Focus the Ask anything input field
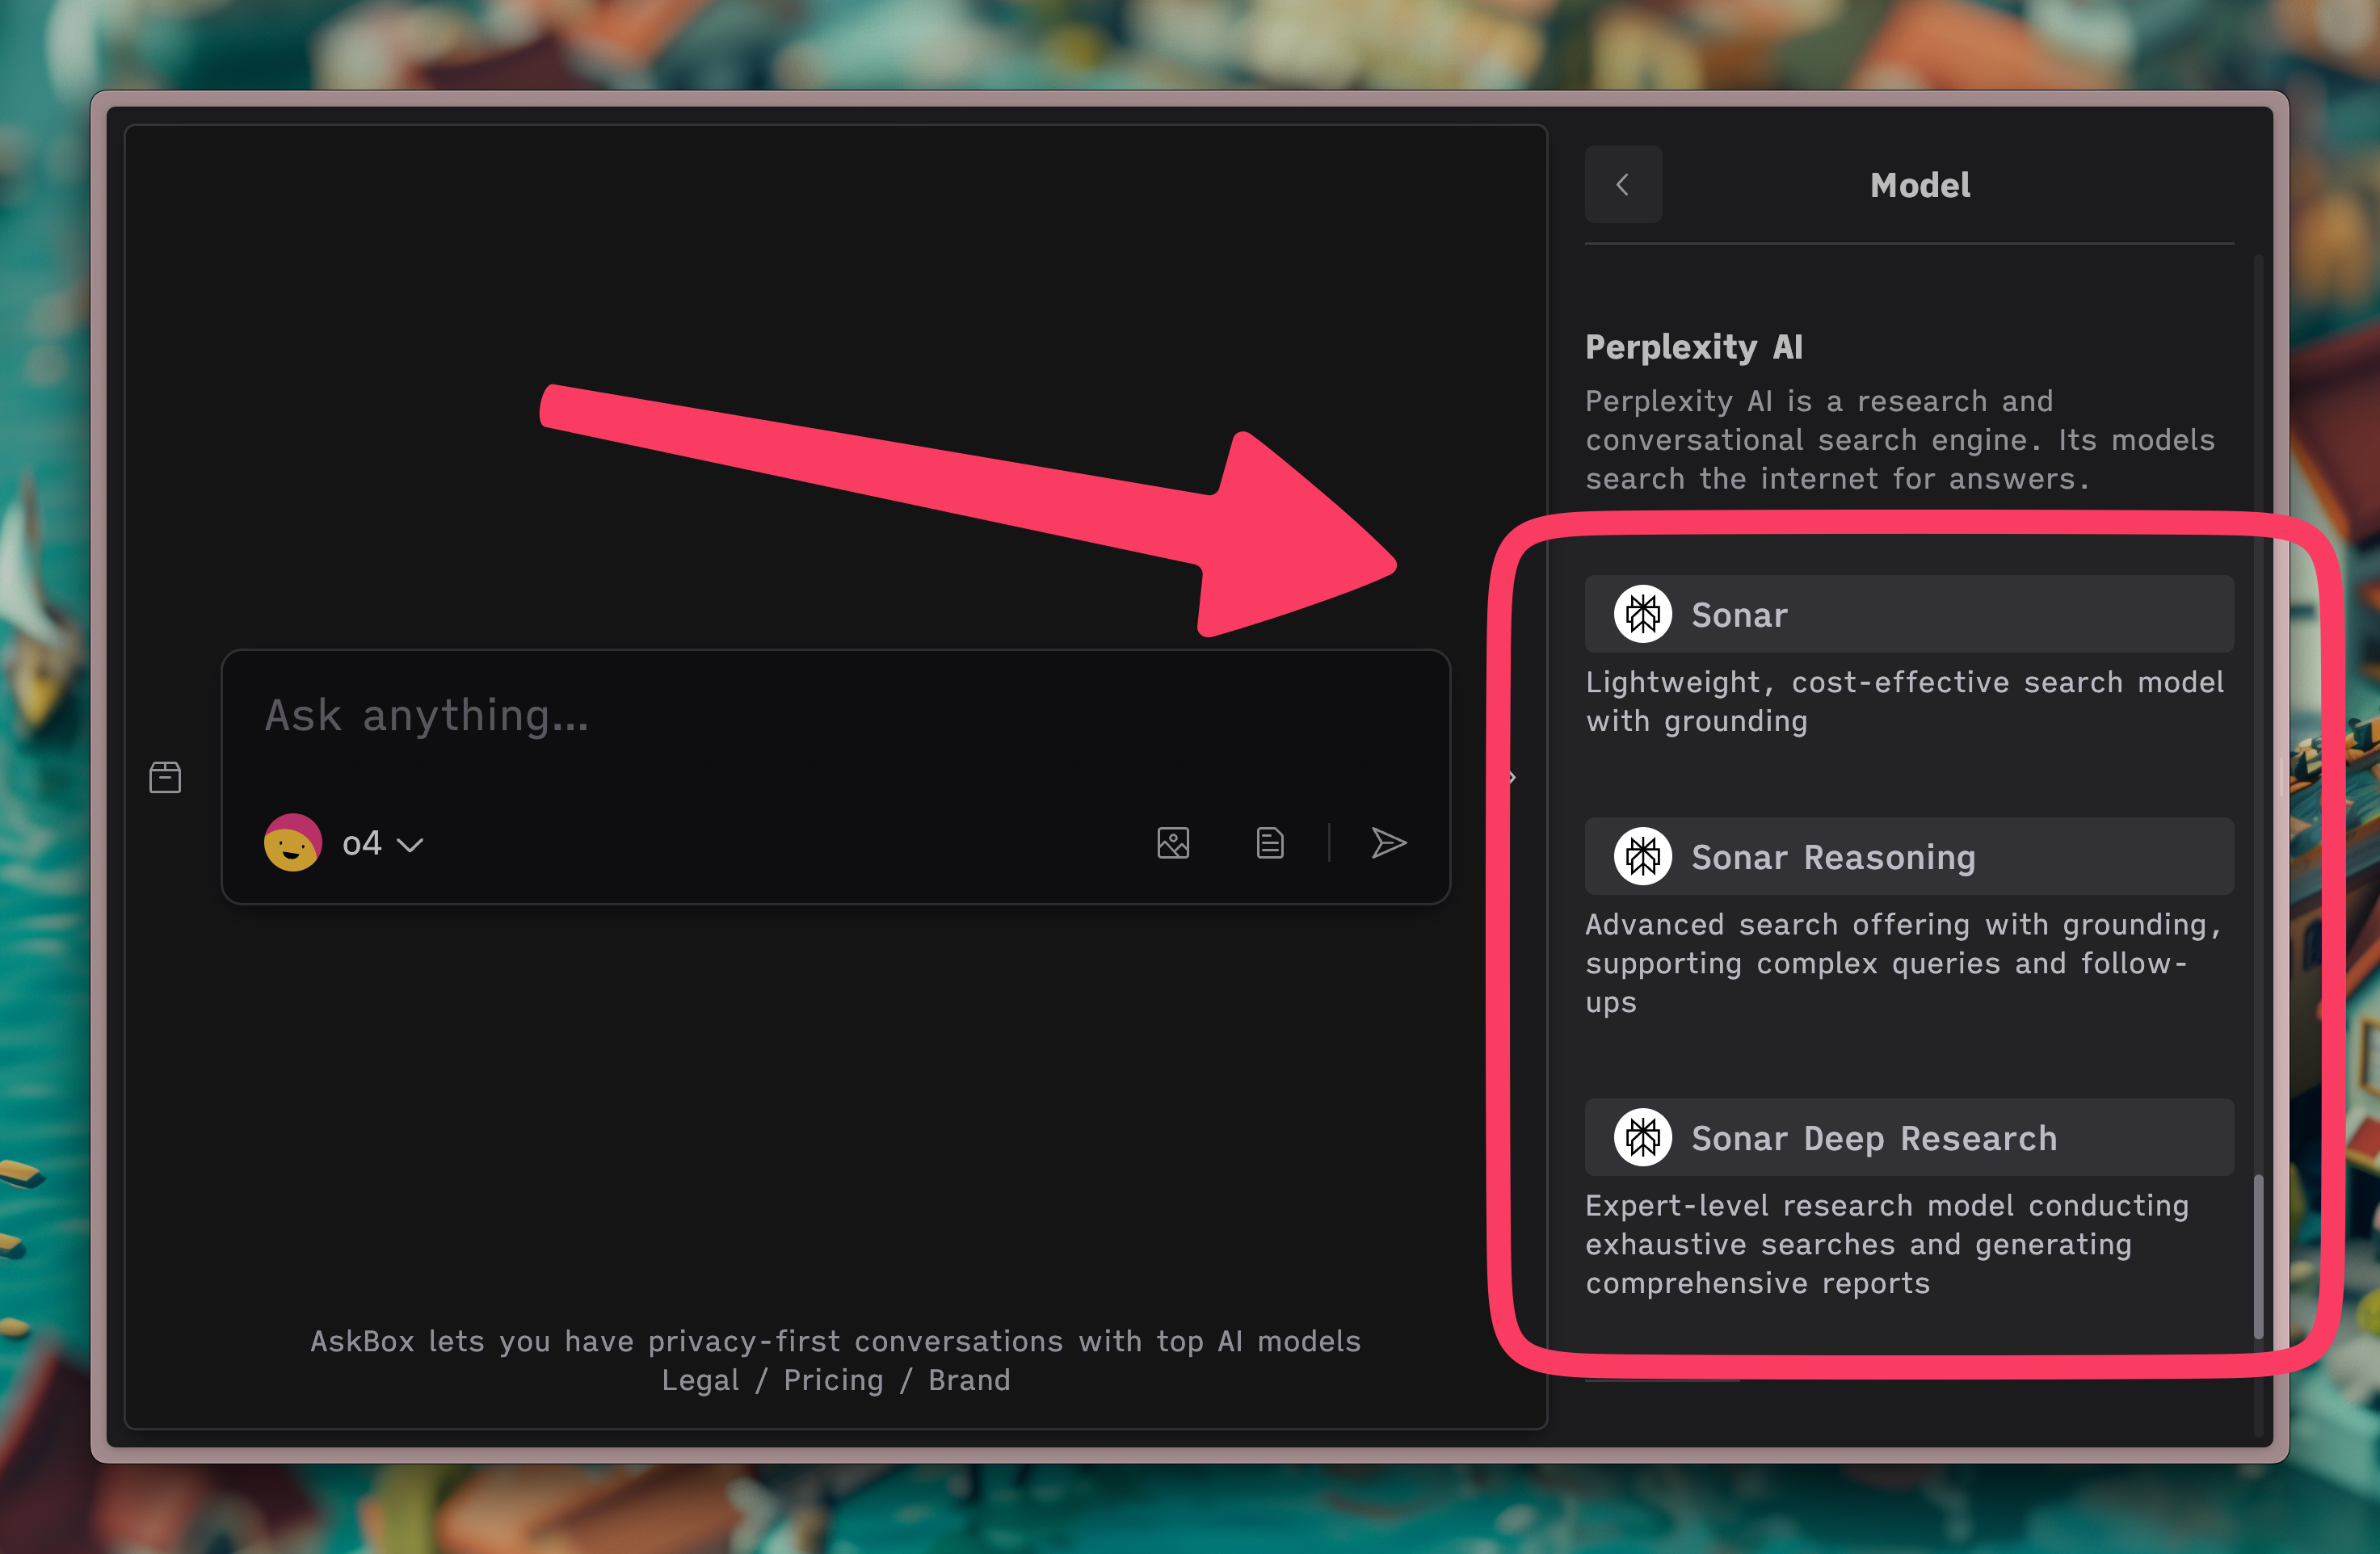The image size is (2380, 1554). pyautogui.click(x=835, y=716)
